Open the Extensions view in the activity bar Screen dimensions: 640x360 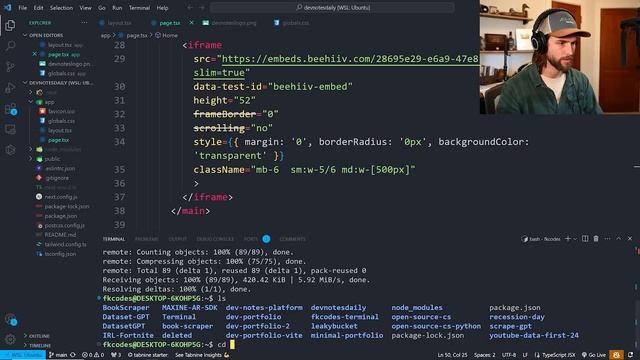tap(10, 109)
